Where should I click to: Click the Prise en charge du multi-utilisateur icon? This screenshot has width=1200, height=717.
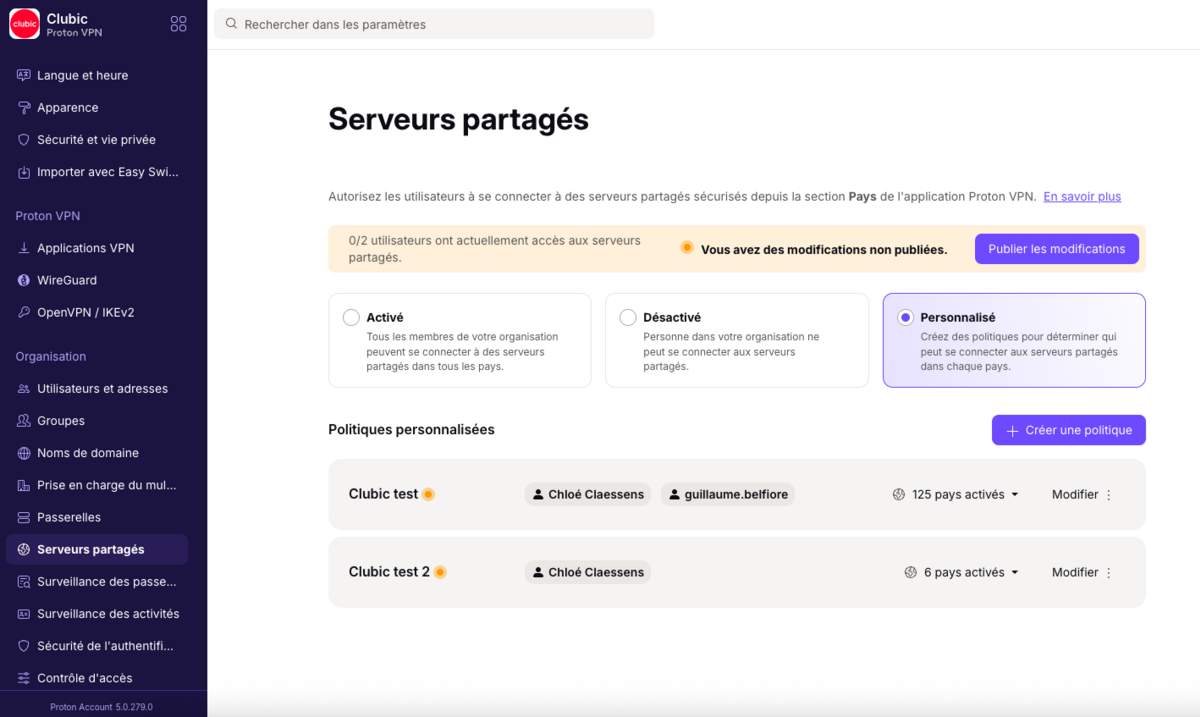tap(24, 485)
